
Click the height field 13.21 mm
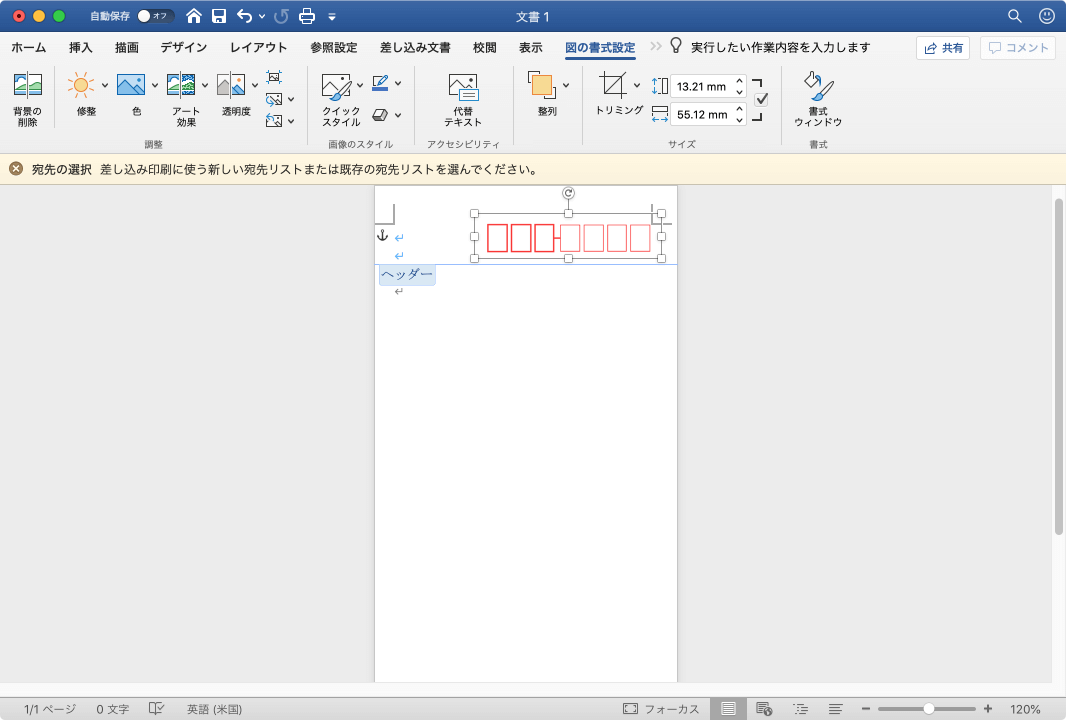pyautogui.click(x=702, y=86)
